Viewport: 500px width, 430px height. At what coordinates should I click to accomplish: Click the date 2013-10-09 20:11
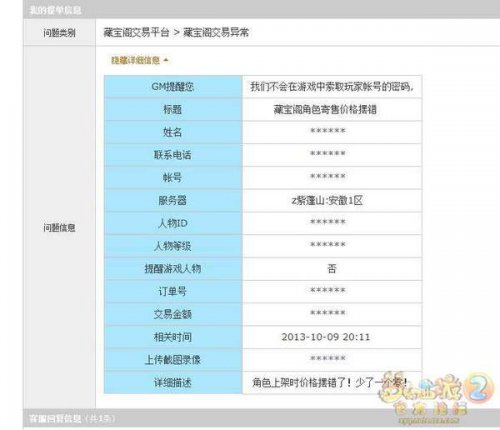[326, 337]
